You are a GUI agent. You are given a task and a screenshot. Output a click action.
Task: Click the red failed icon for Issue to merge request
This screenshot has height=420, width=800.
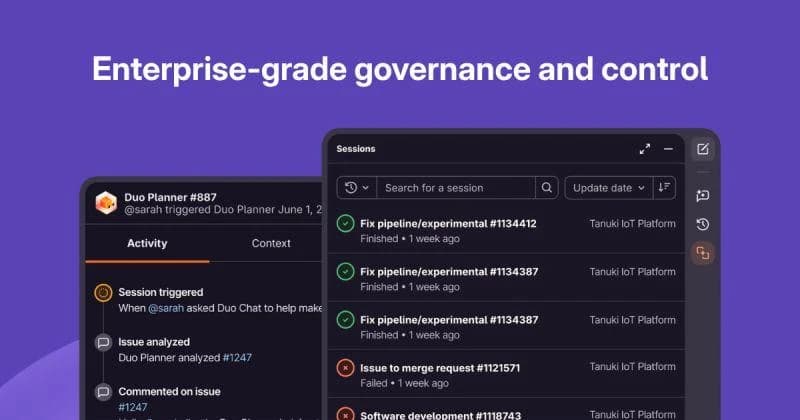345,368
